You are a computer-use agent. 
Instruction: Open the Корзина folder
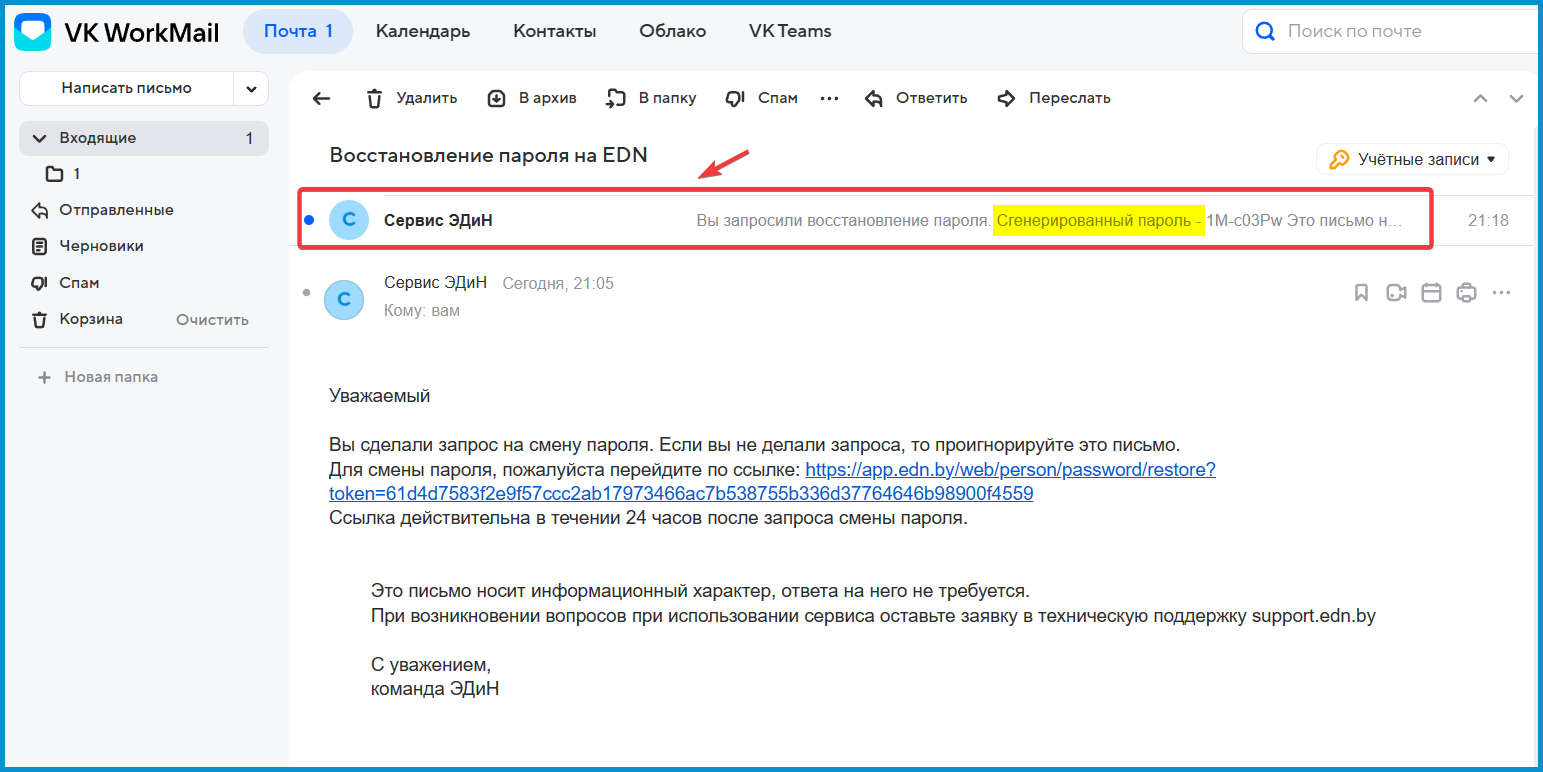pyautogui.click(x=91, y=319)
